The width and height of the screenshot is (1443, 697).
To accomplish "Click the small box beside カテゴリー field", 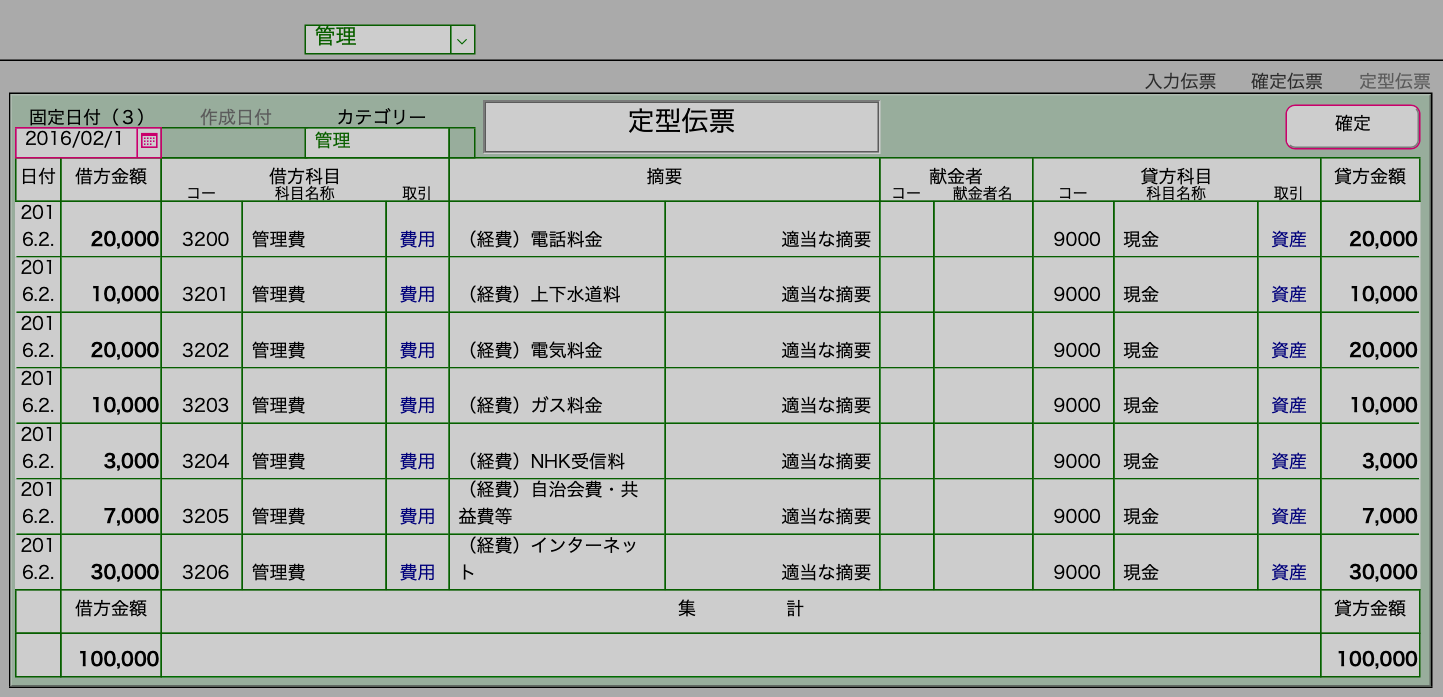I will coord(461,142).
